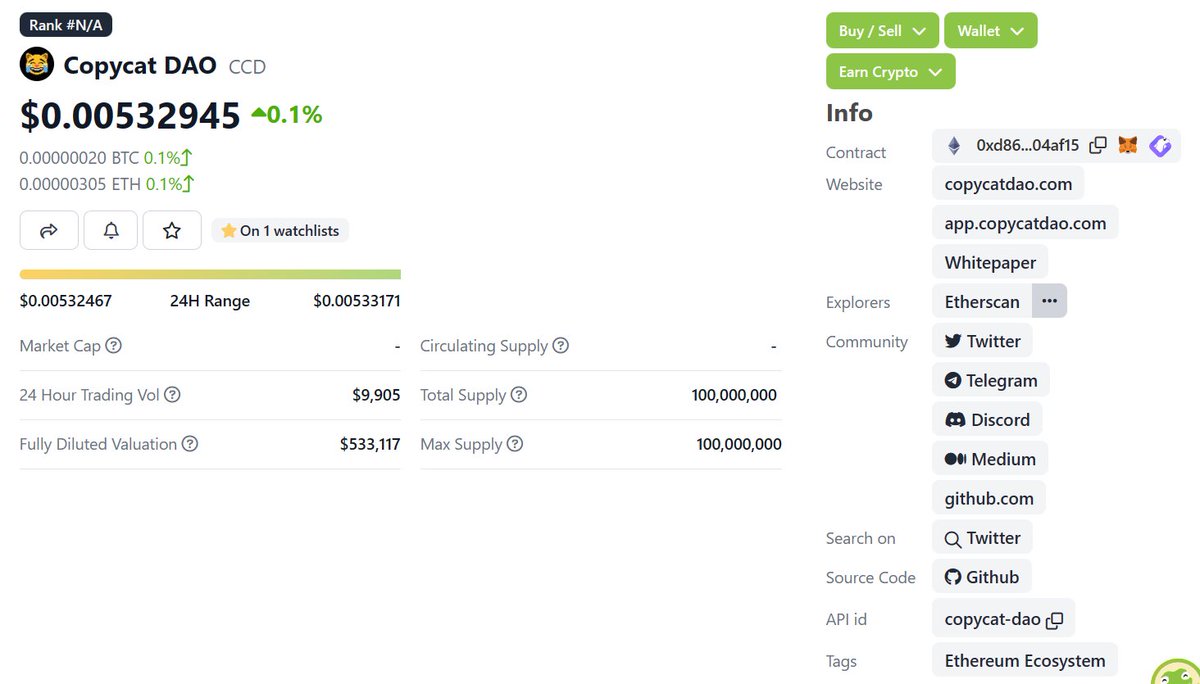Click the Ethereum Ecosystem tag
This screenshot has width=1200, height=684.
tap(1025, 661)
